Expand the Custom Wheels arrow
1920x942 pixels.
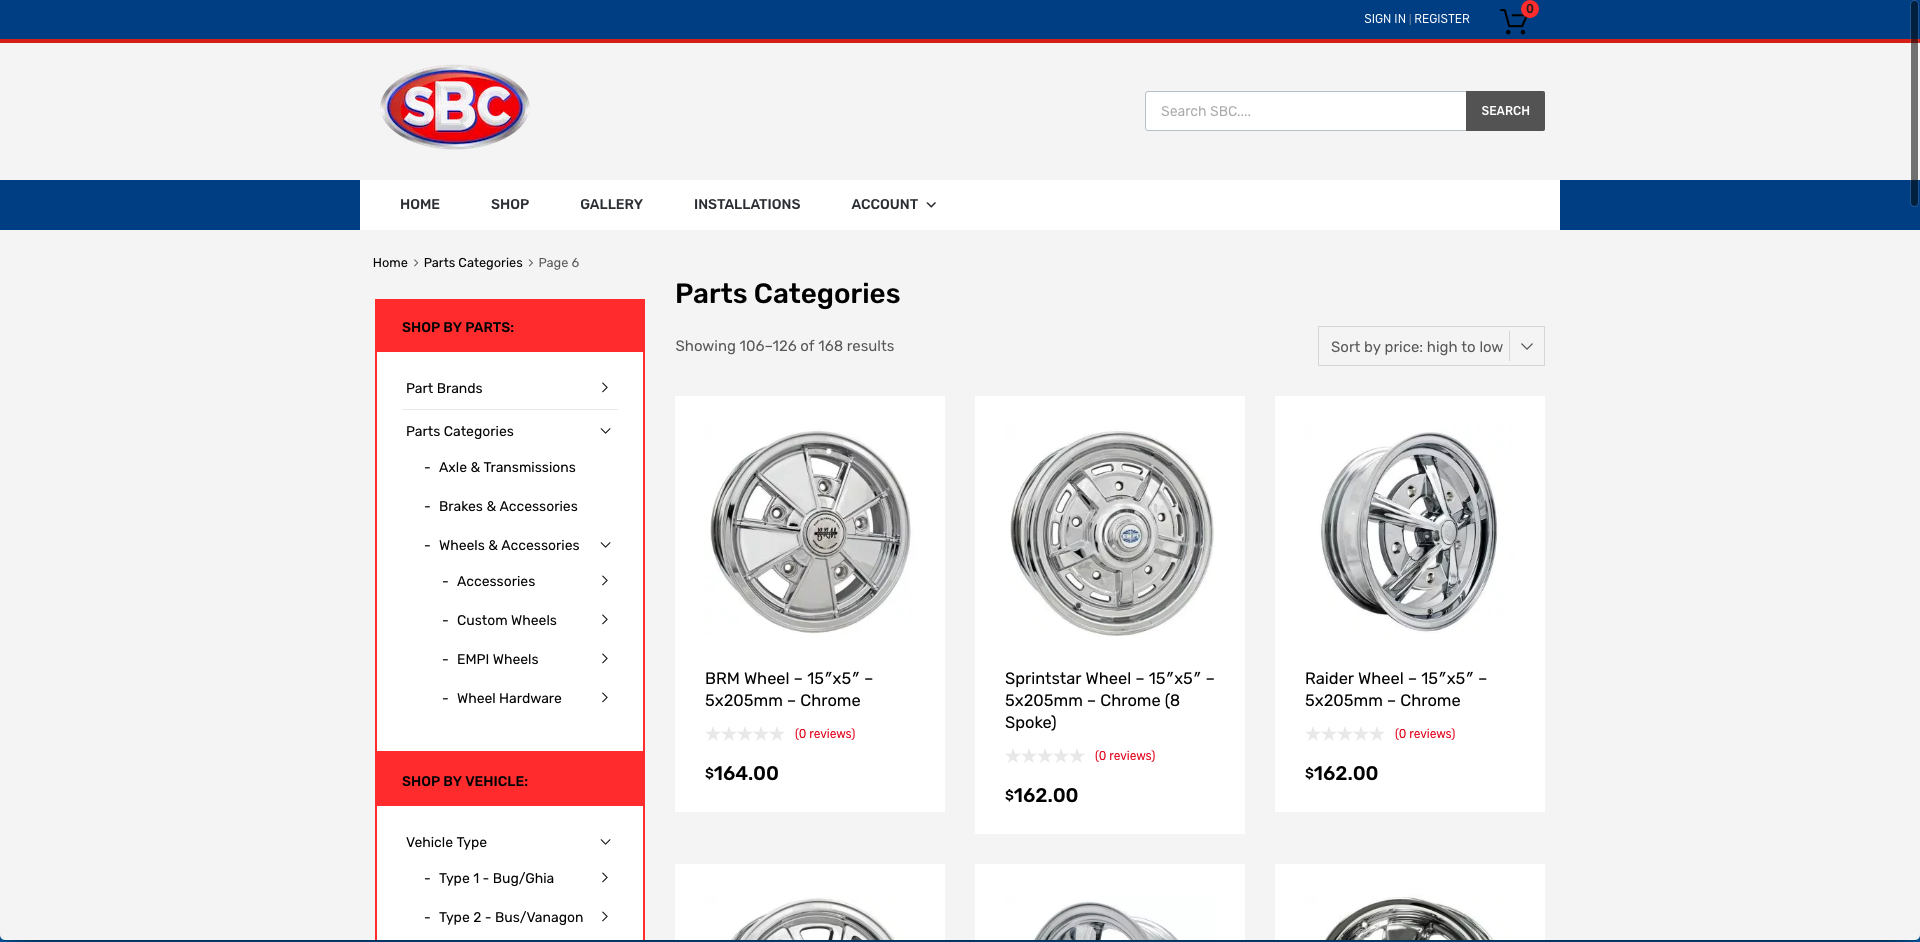pyautogui.click(x=605, y=620)
